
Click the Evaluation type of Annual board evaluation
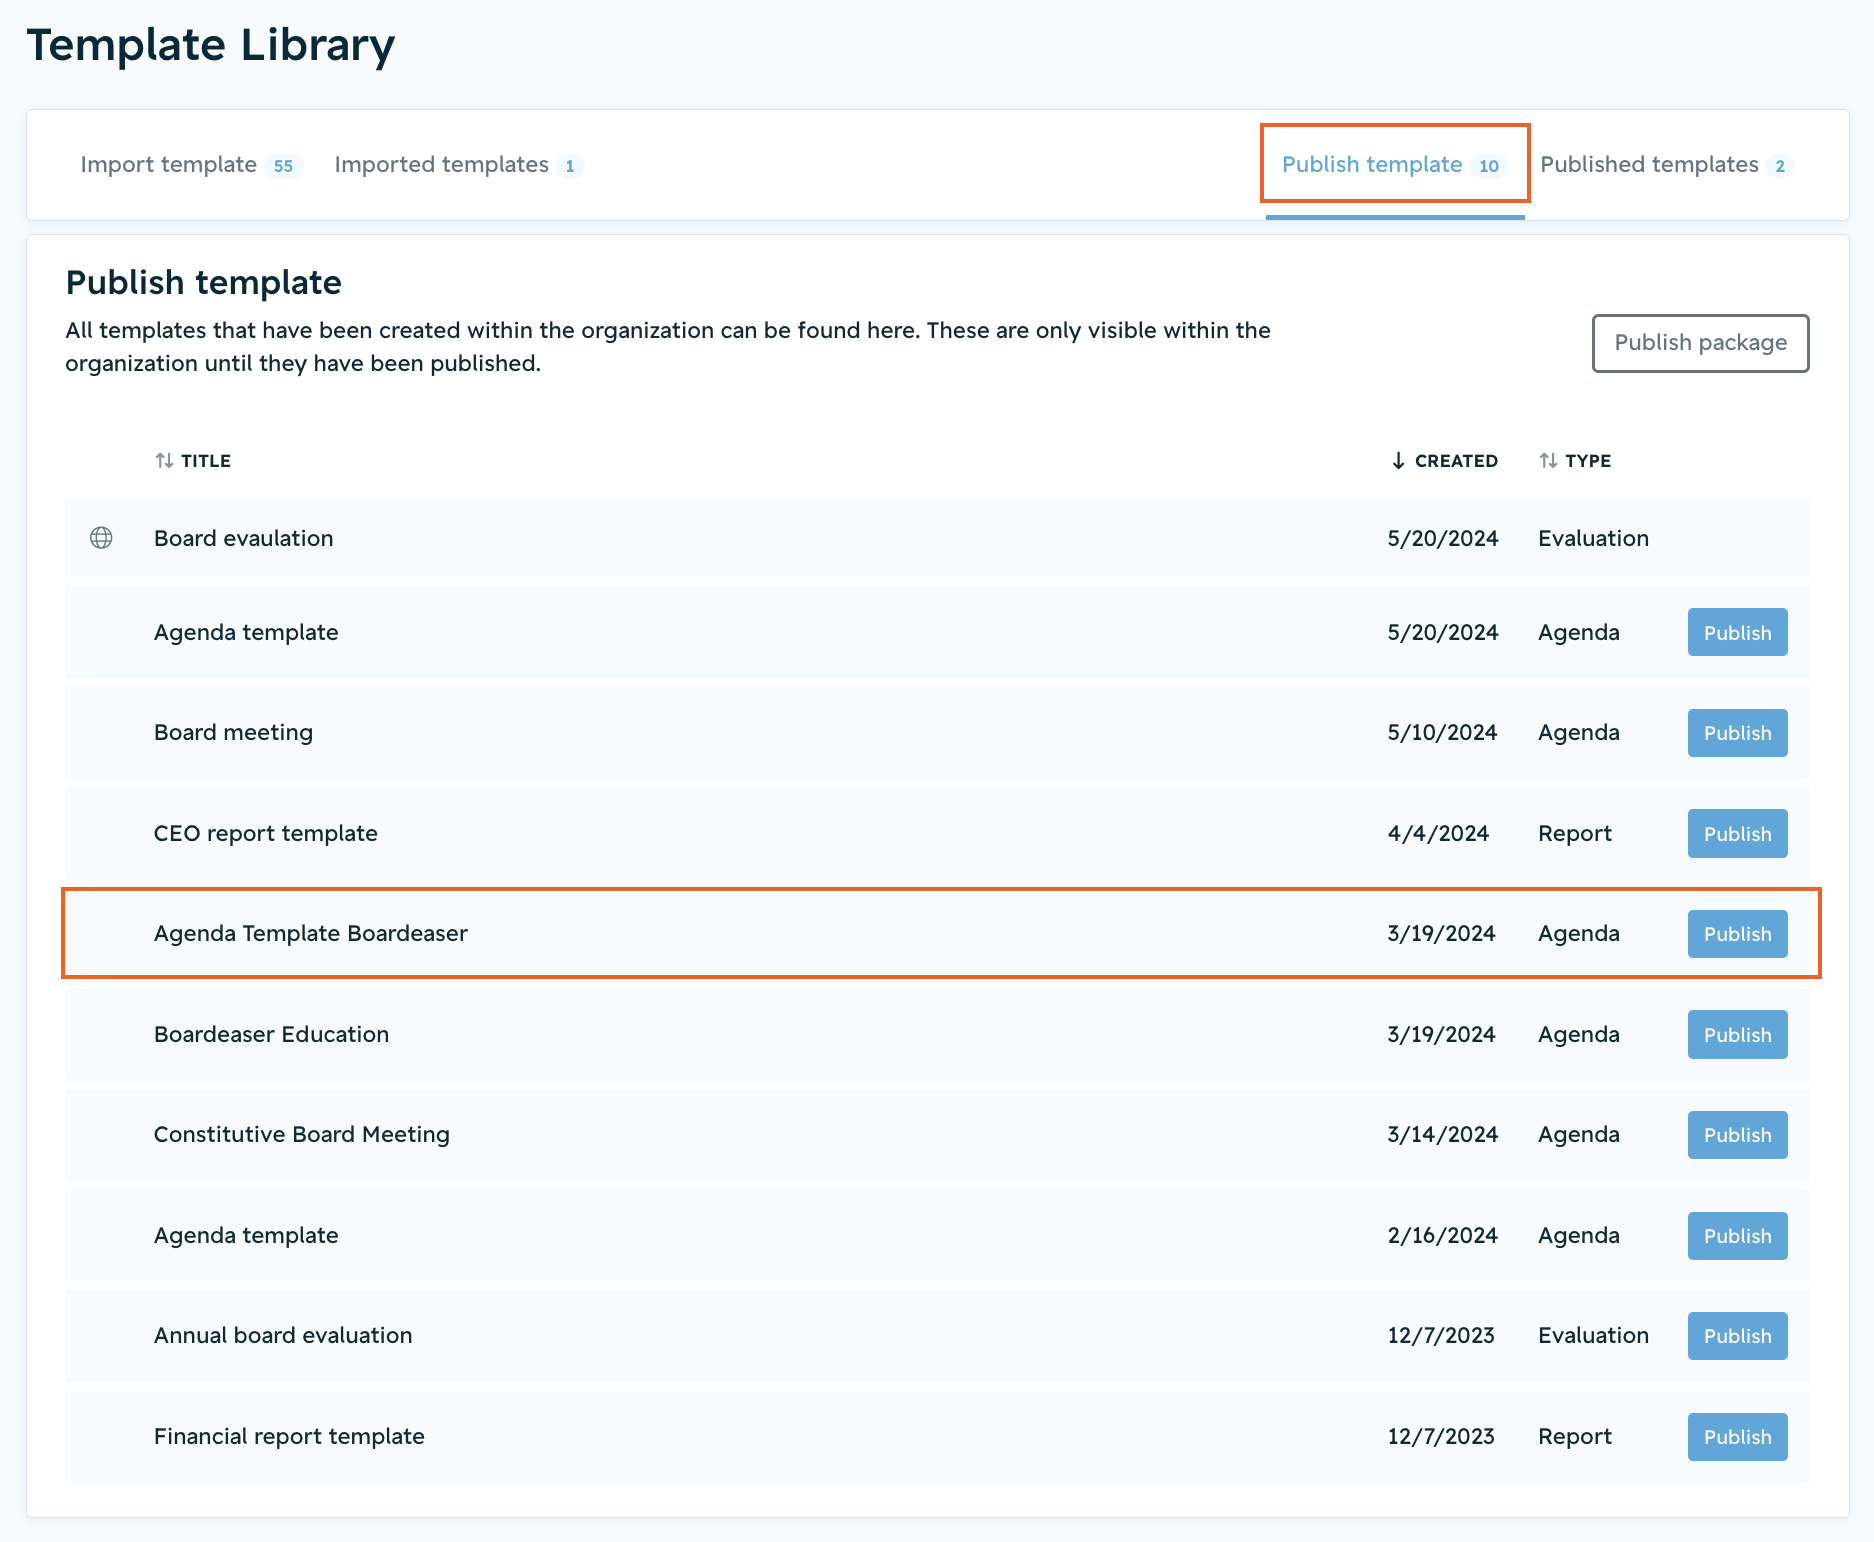coord(1593,1335)
